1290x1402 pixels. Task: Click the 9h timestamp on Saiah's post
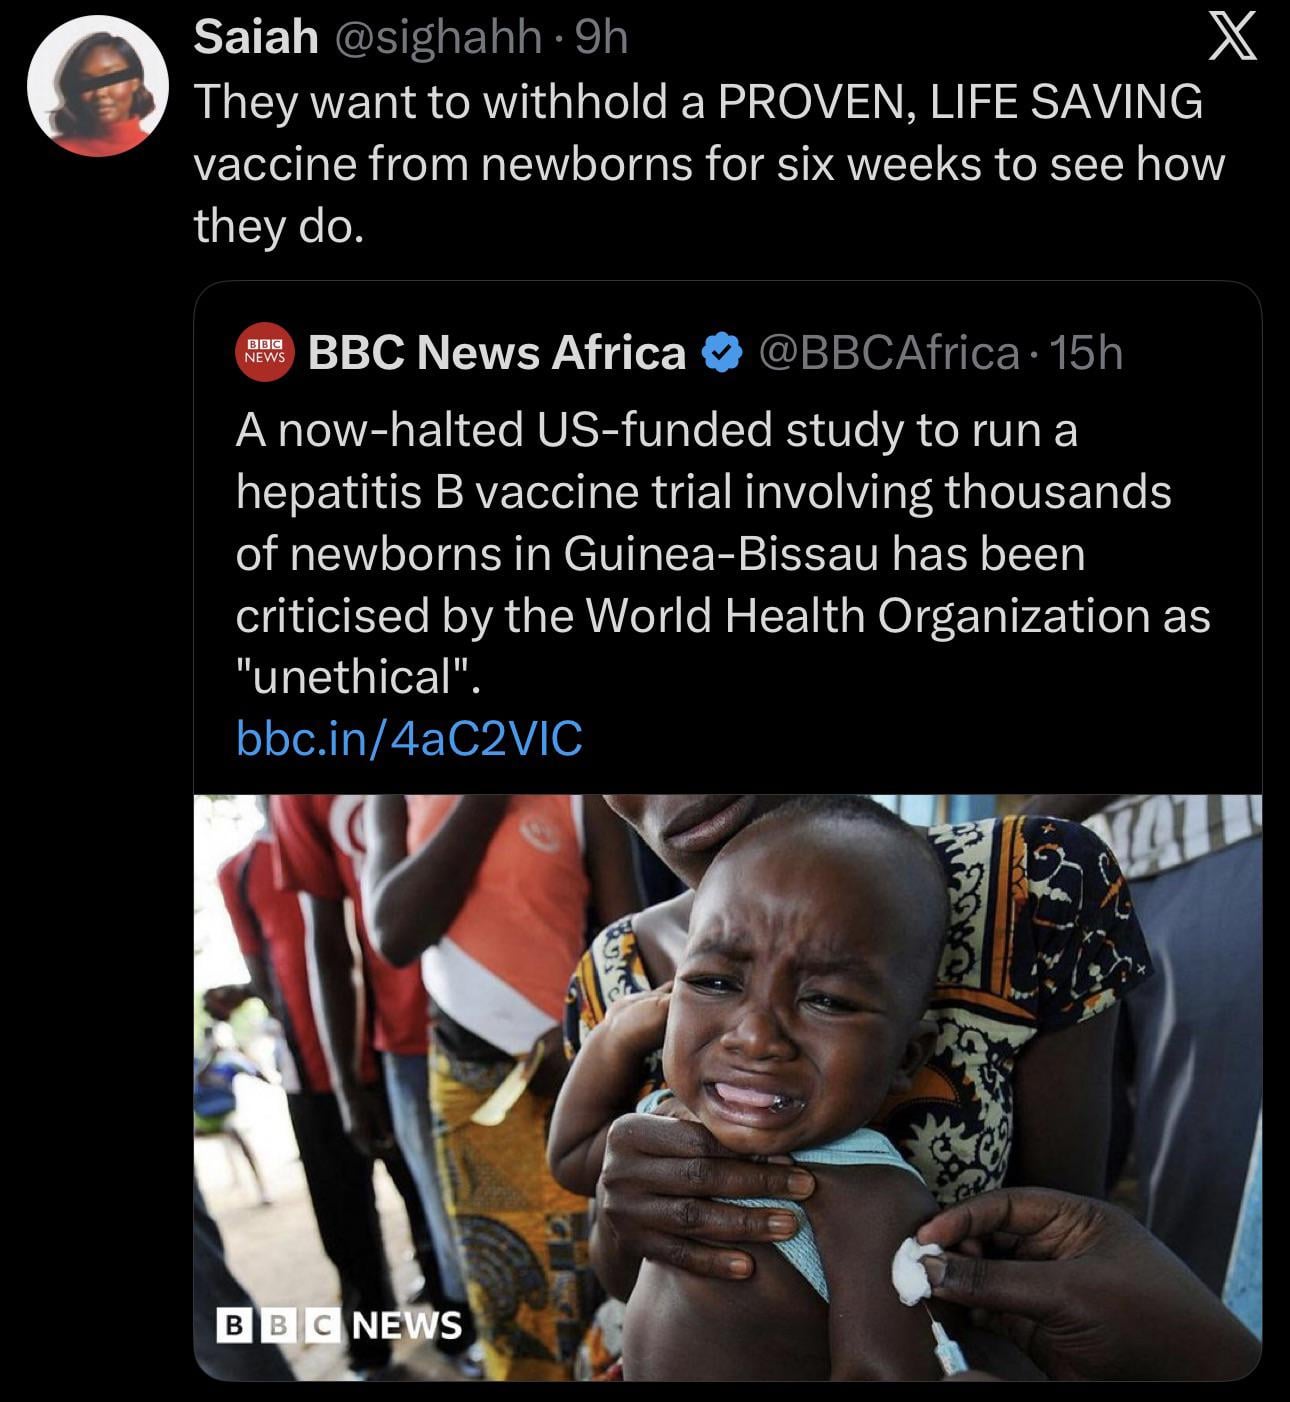click(x=603, y=39)
